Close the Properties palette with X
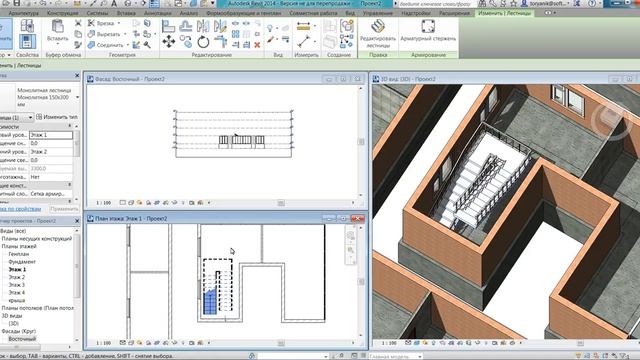 pyautogui.click(x=77, y=76)
